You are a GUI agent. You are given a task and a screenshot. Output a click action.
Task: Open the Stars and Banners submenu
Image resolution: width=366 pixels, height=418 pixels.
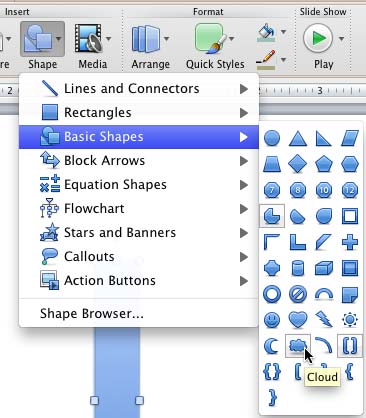click(x=139, y=233)
